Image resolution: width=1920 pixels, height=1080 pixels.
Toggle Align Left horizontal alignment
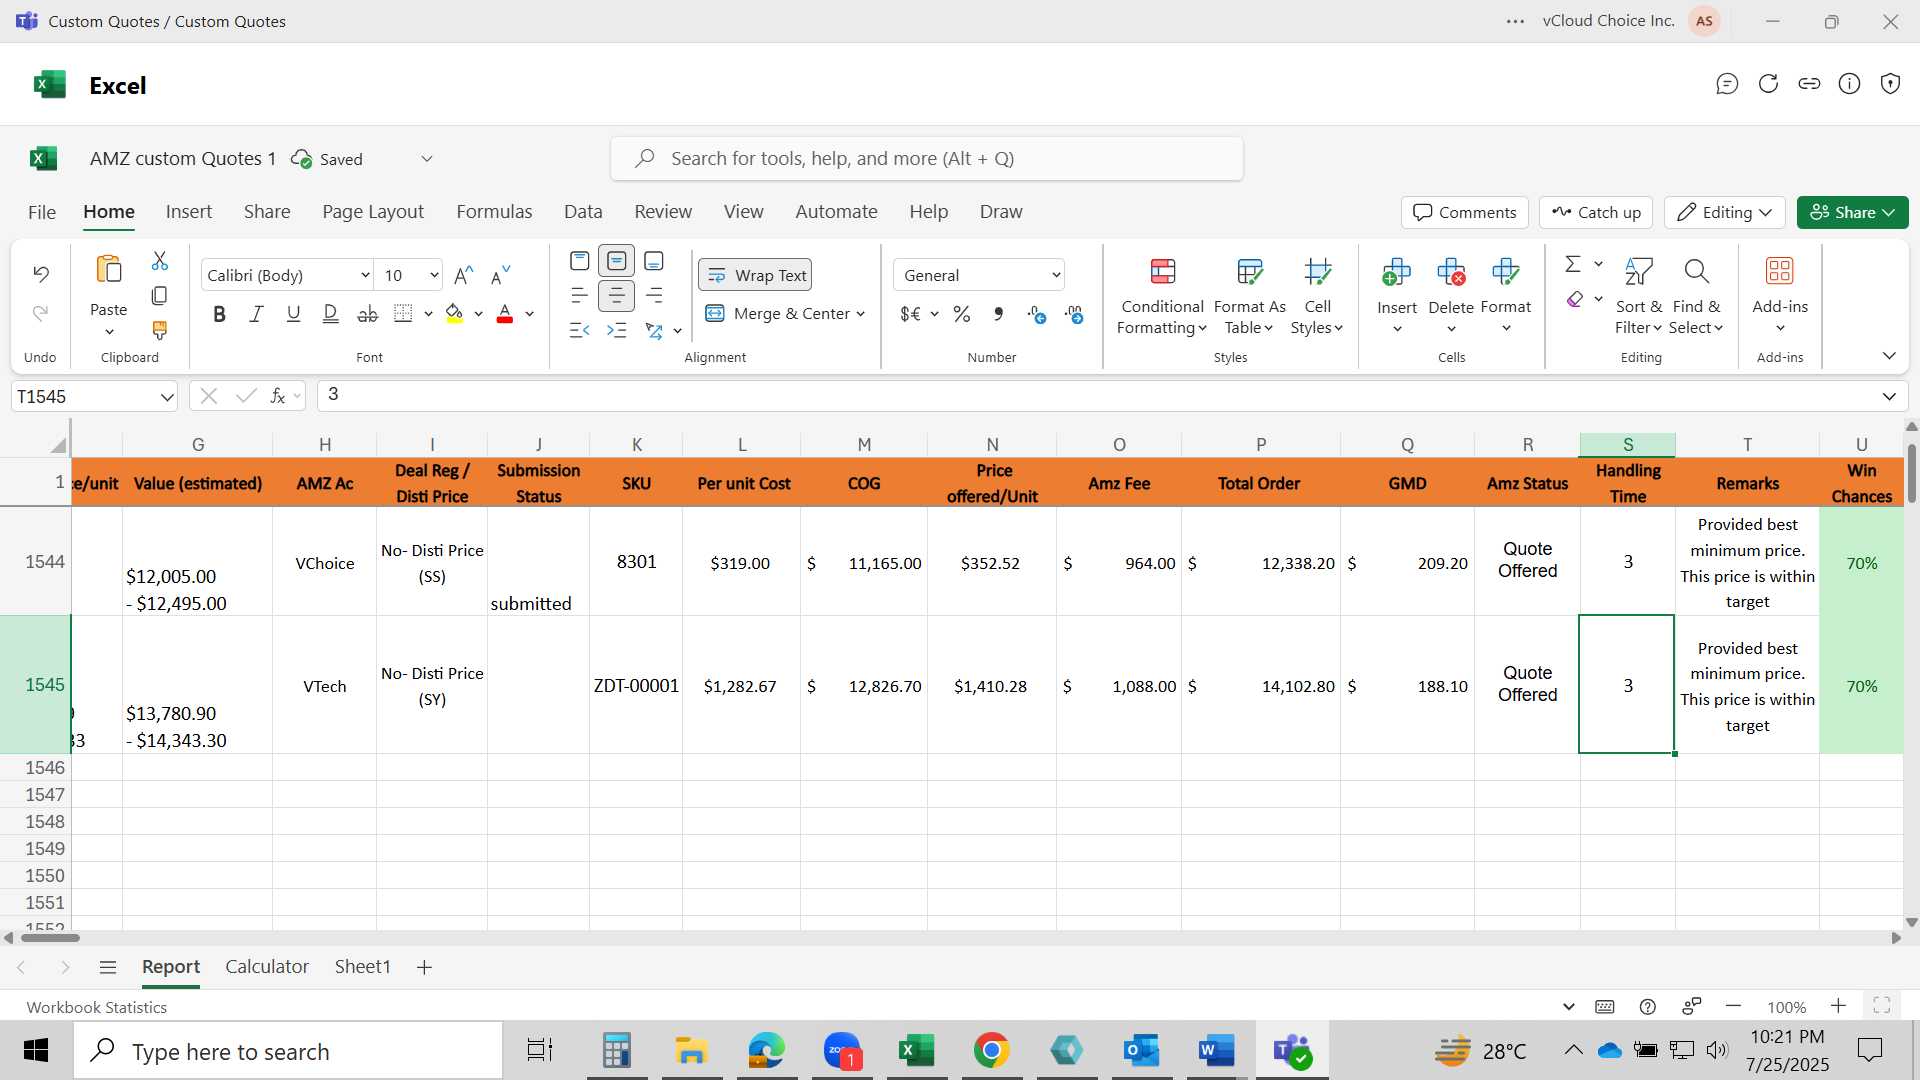point(579,296)
